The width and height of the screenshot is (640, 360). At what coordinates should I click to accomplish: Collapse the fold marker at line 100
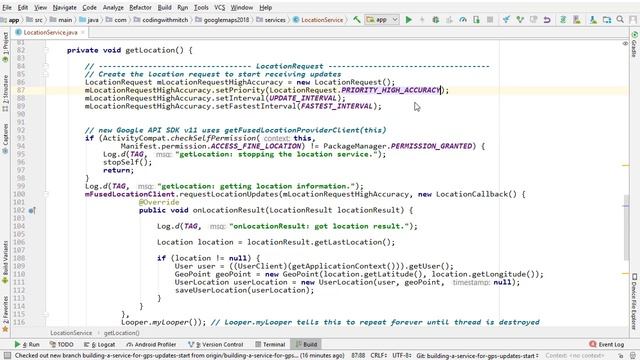click(x=46, y=194)
